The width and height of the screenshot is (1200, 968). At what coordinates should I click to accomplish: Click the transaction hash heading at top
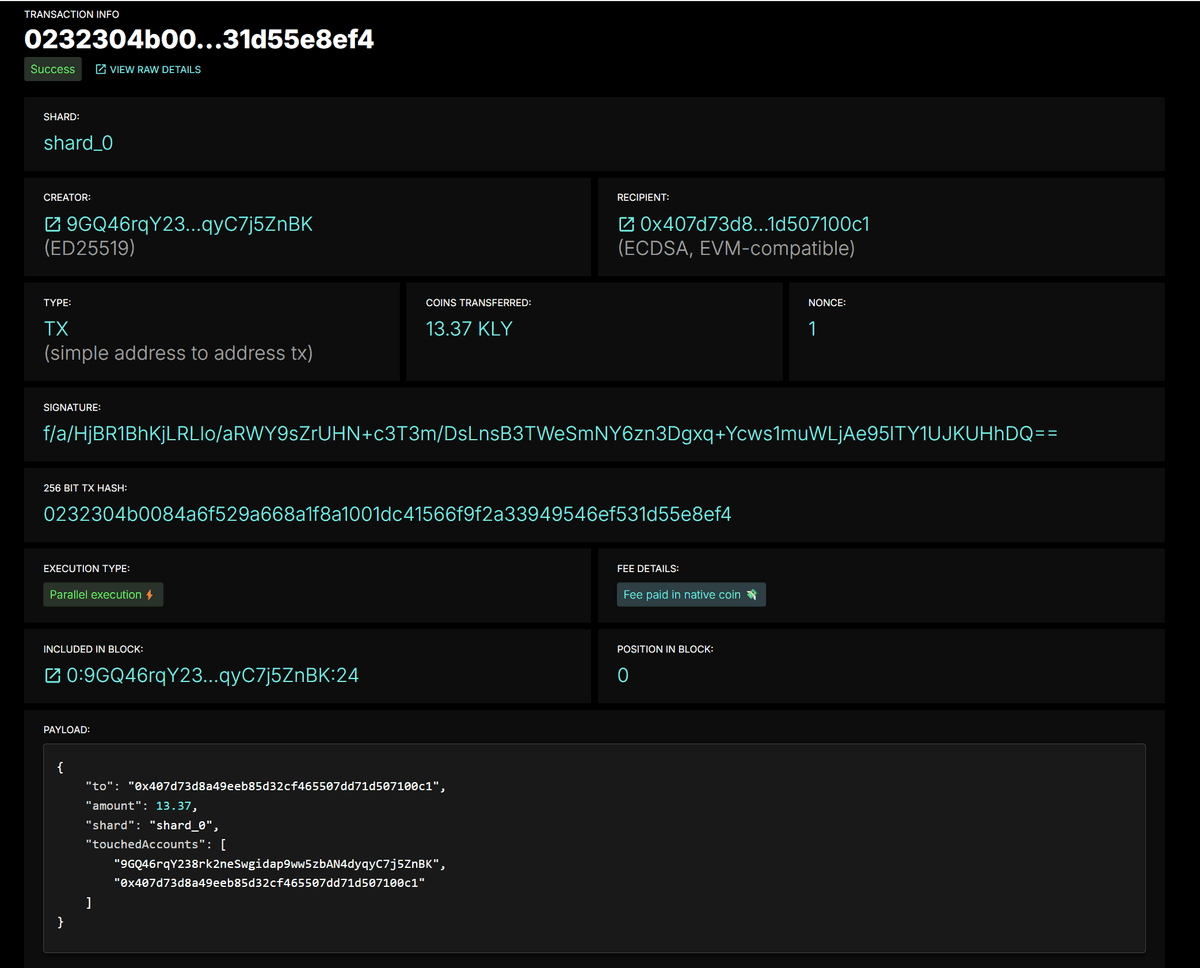point(199,39)
